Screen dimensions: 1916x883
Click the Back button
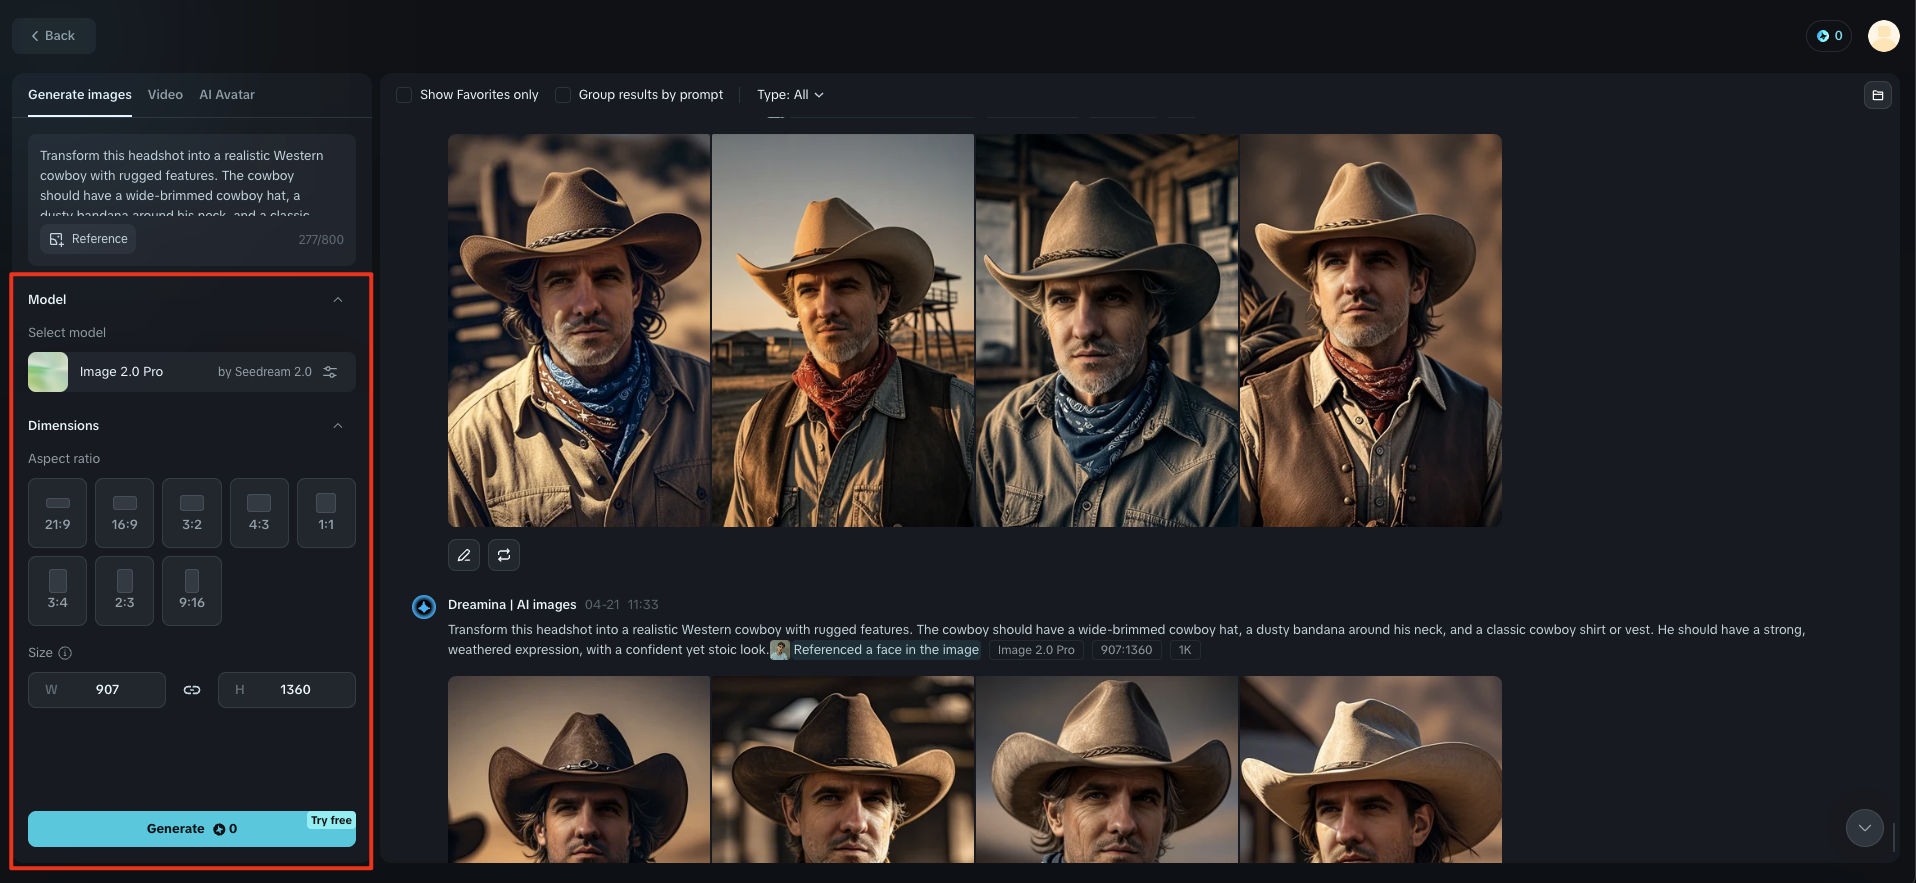54,36
